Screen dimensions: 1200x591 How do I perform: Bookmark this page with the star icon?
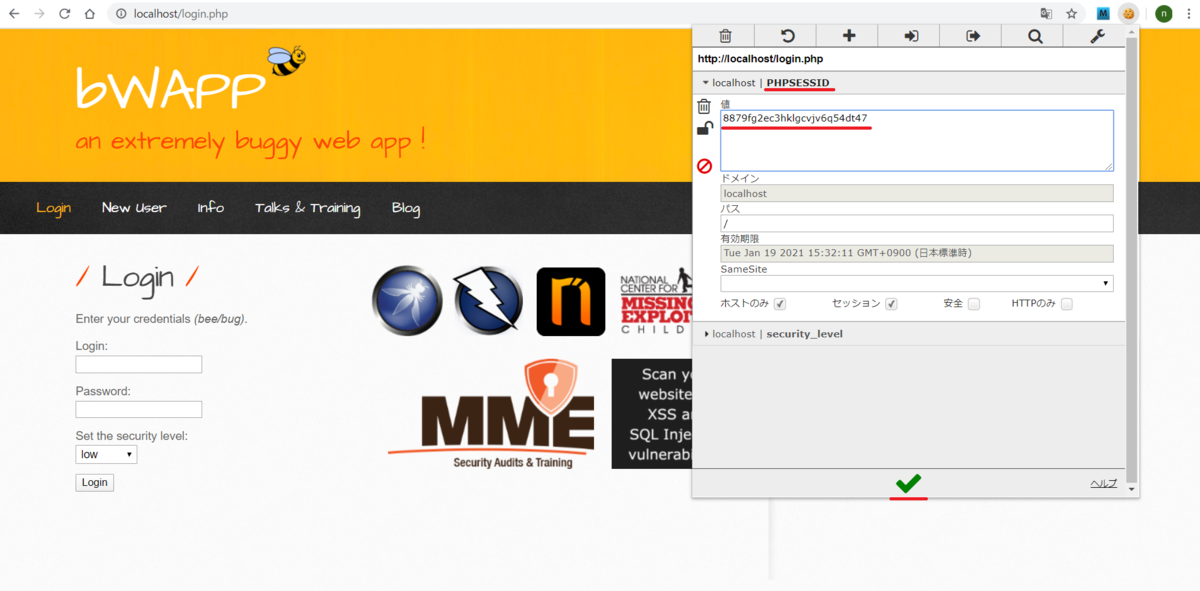pos(1071,14)
